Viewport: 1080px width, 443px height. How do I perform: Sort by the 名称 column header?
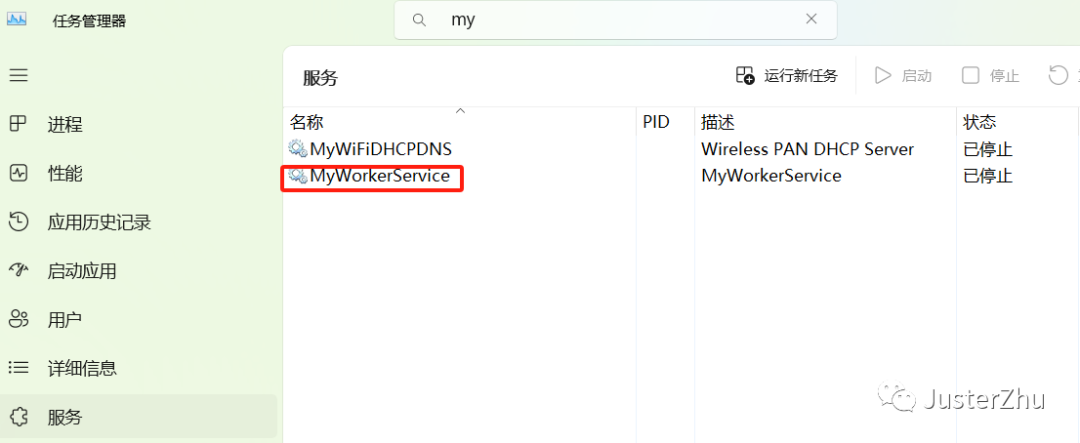point(307,123)
